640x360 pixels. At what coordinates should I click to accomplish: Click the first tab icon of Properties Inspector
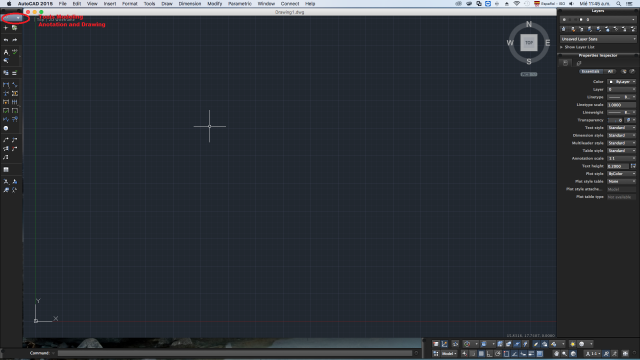click(x=565, y=63)
